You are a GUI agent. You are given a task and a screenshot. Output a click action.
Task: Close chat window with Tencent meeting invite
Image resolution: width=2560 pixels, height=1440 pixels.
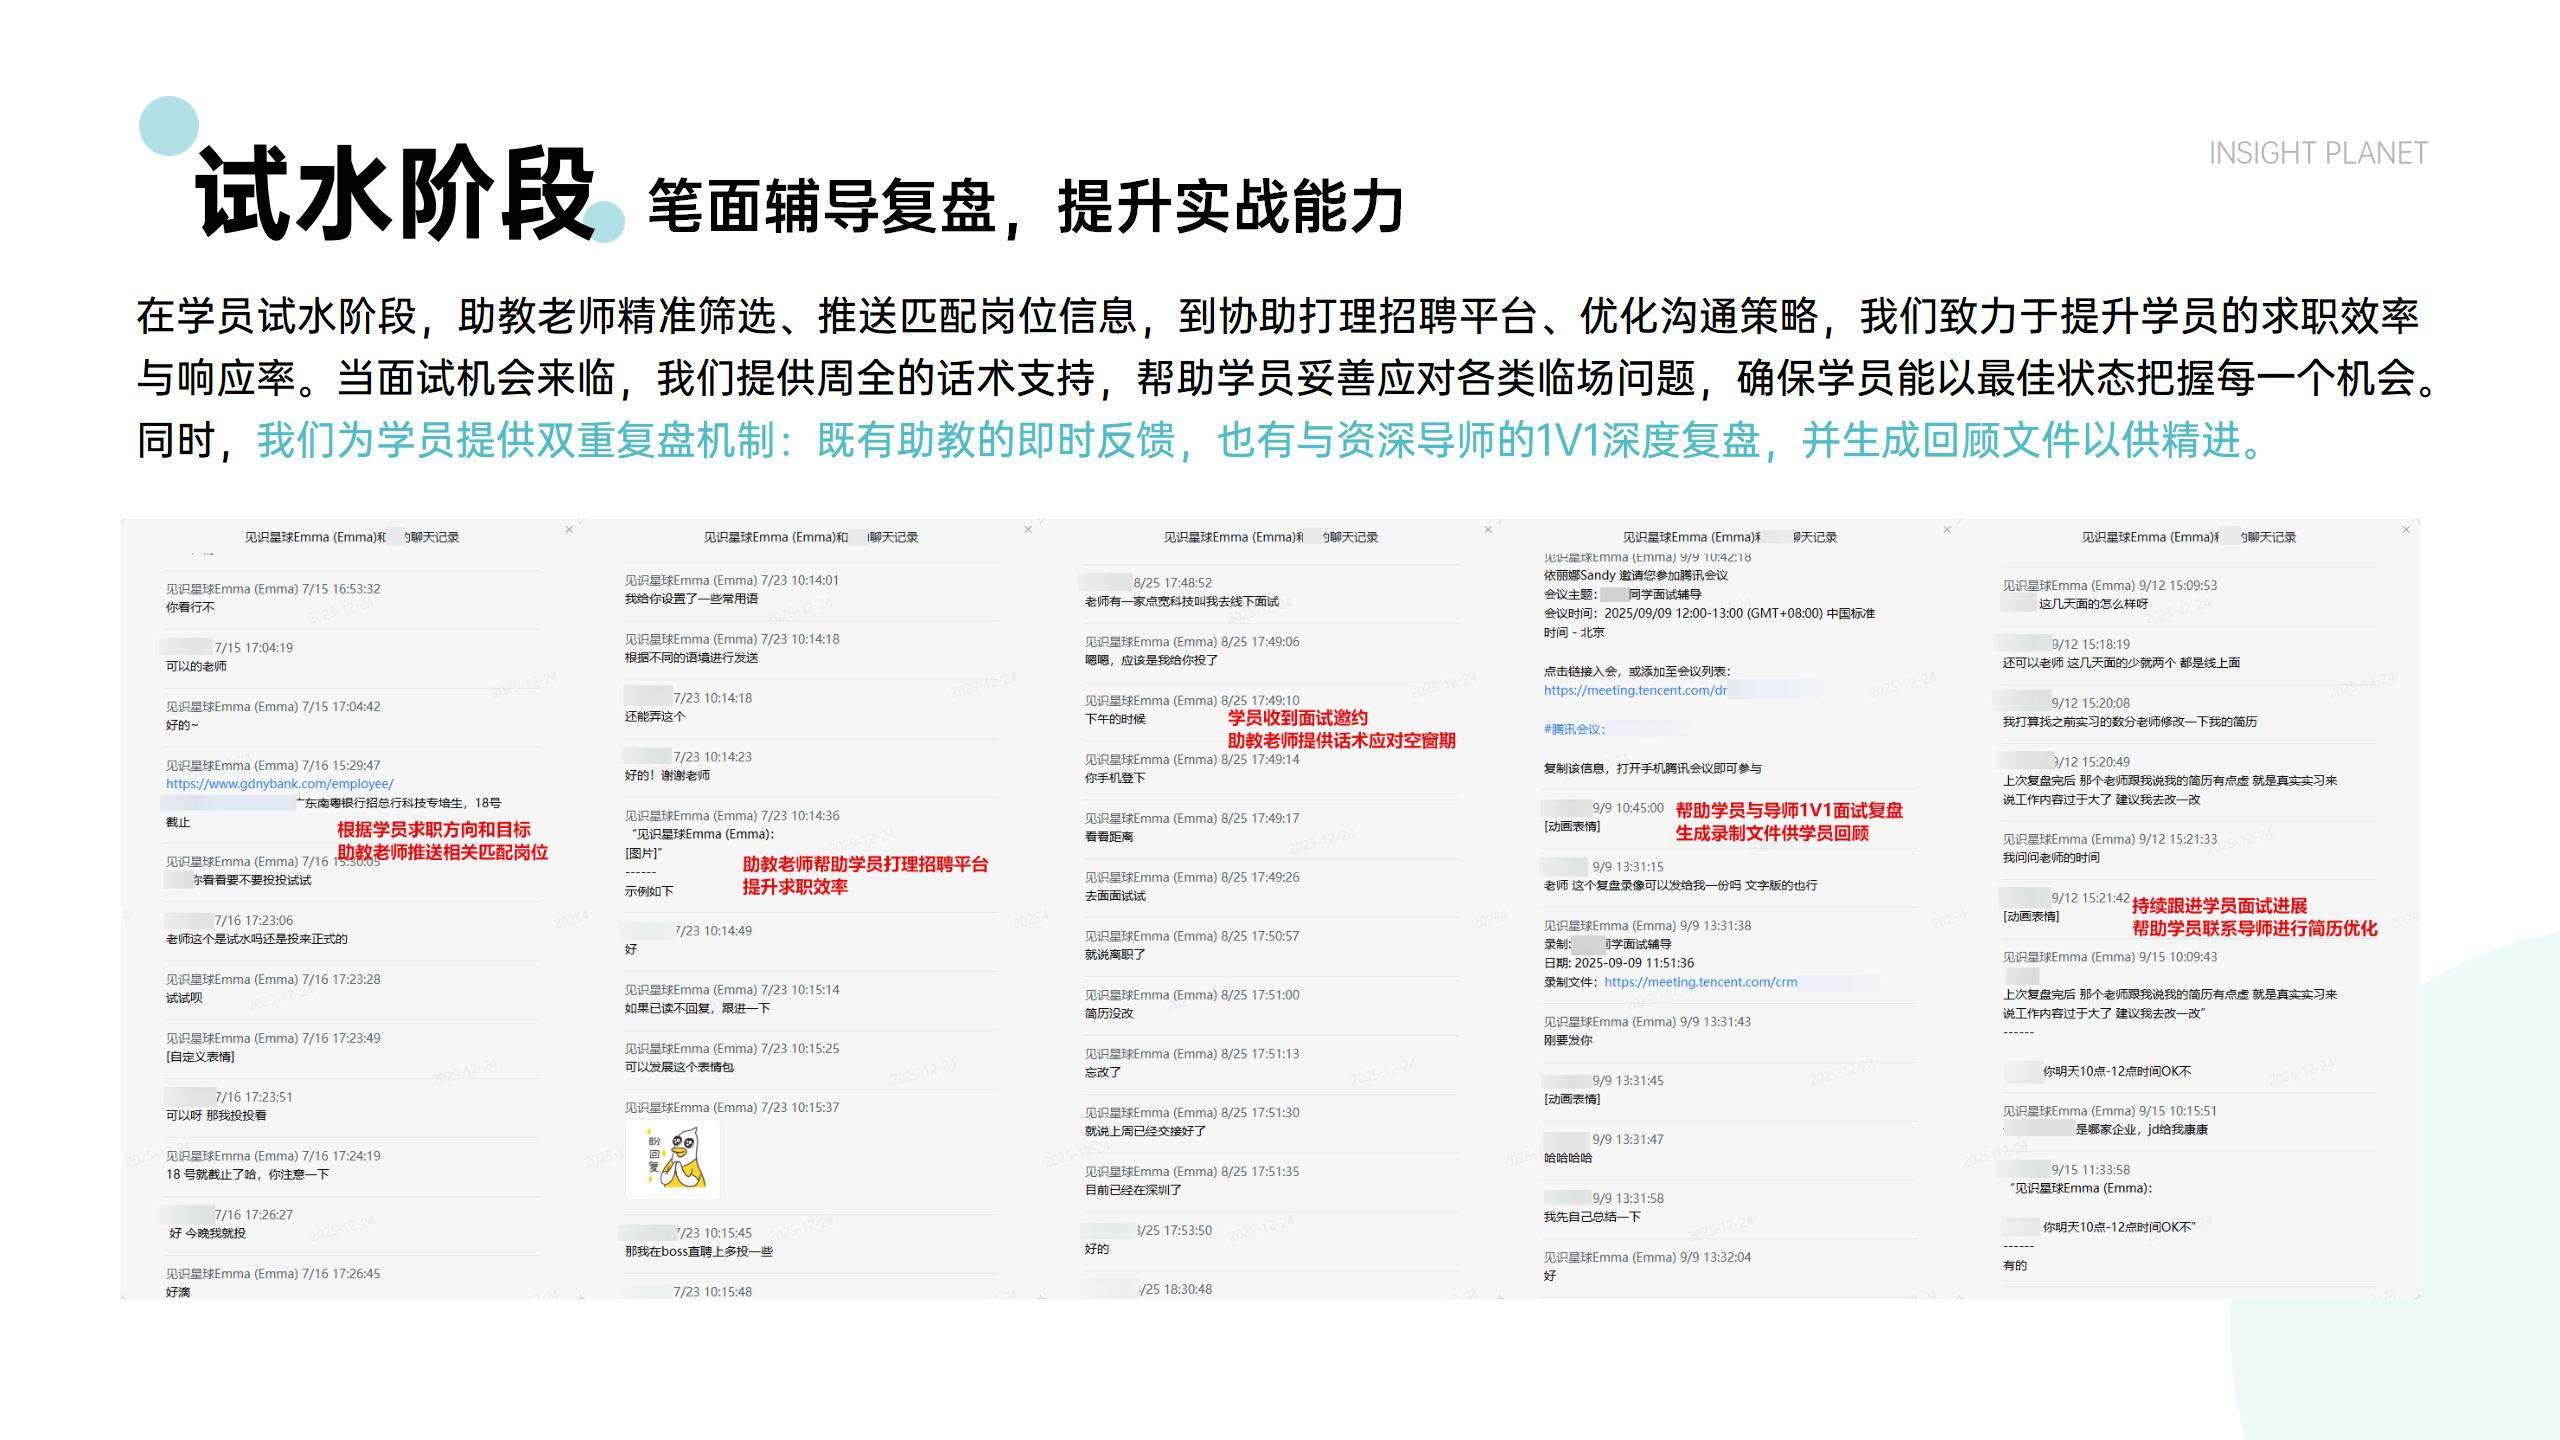point(1947,529)
